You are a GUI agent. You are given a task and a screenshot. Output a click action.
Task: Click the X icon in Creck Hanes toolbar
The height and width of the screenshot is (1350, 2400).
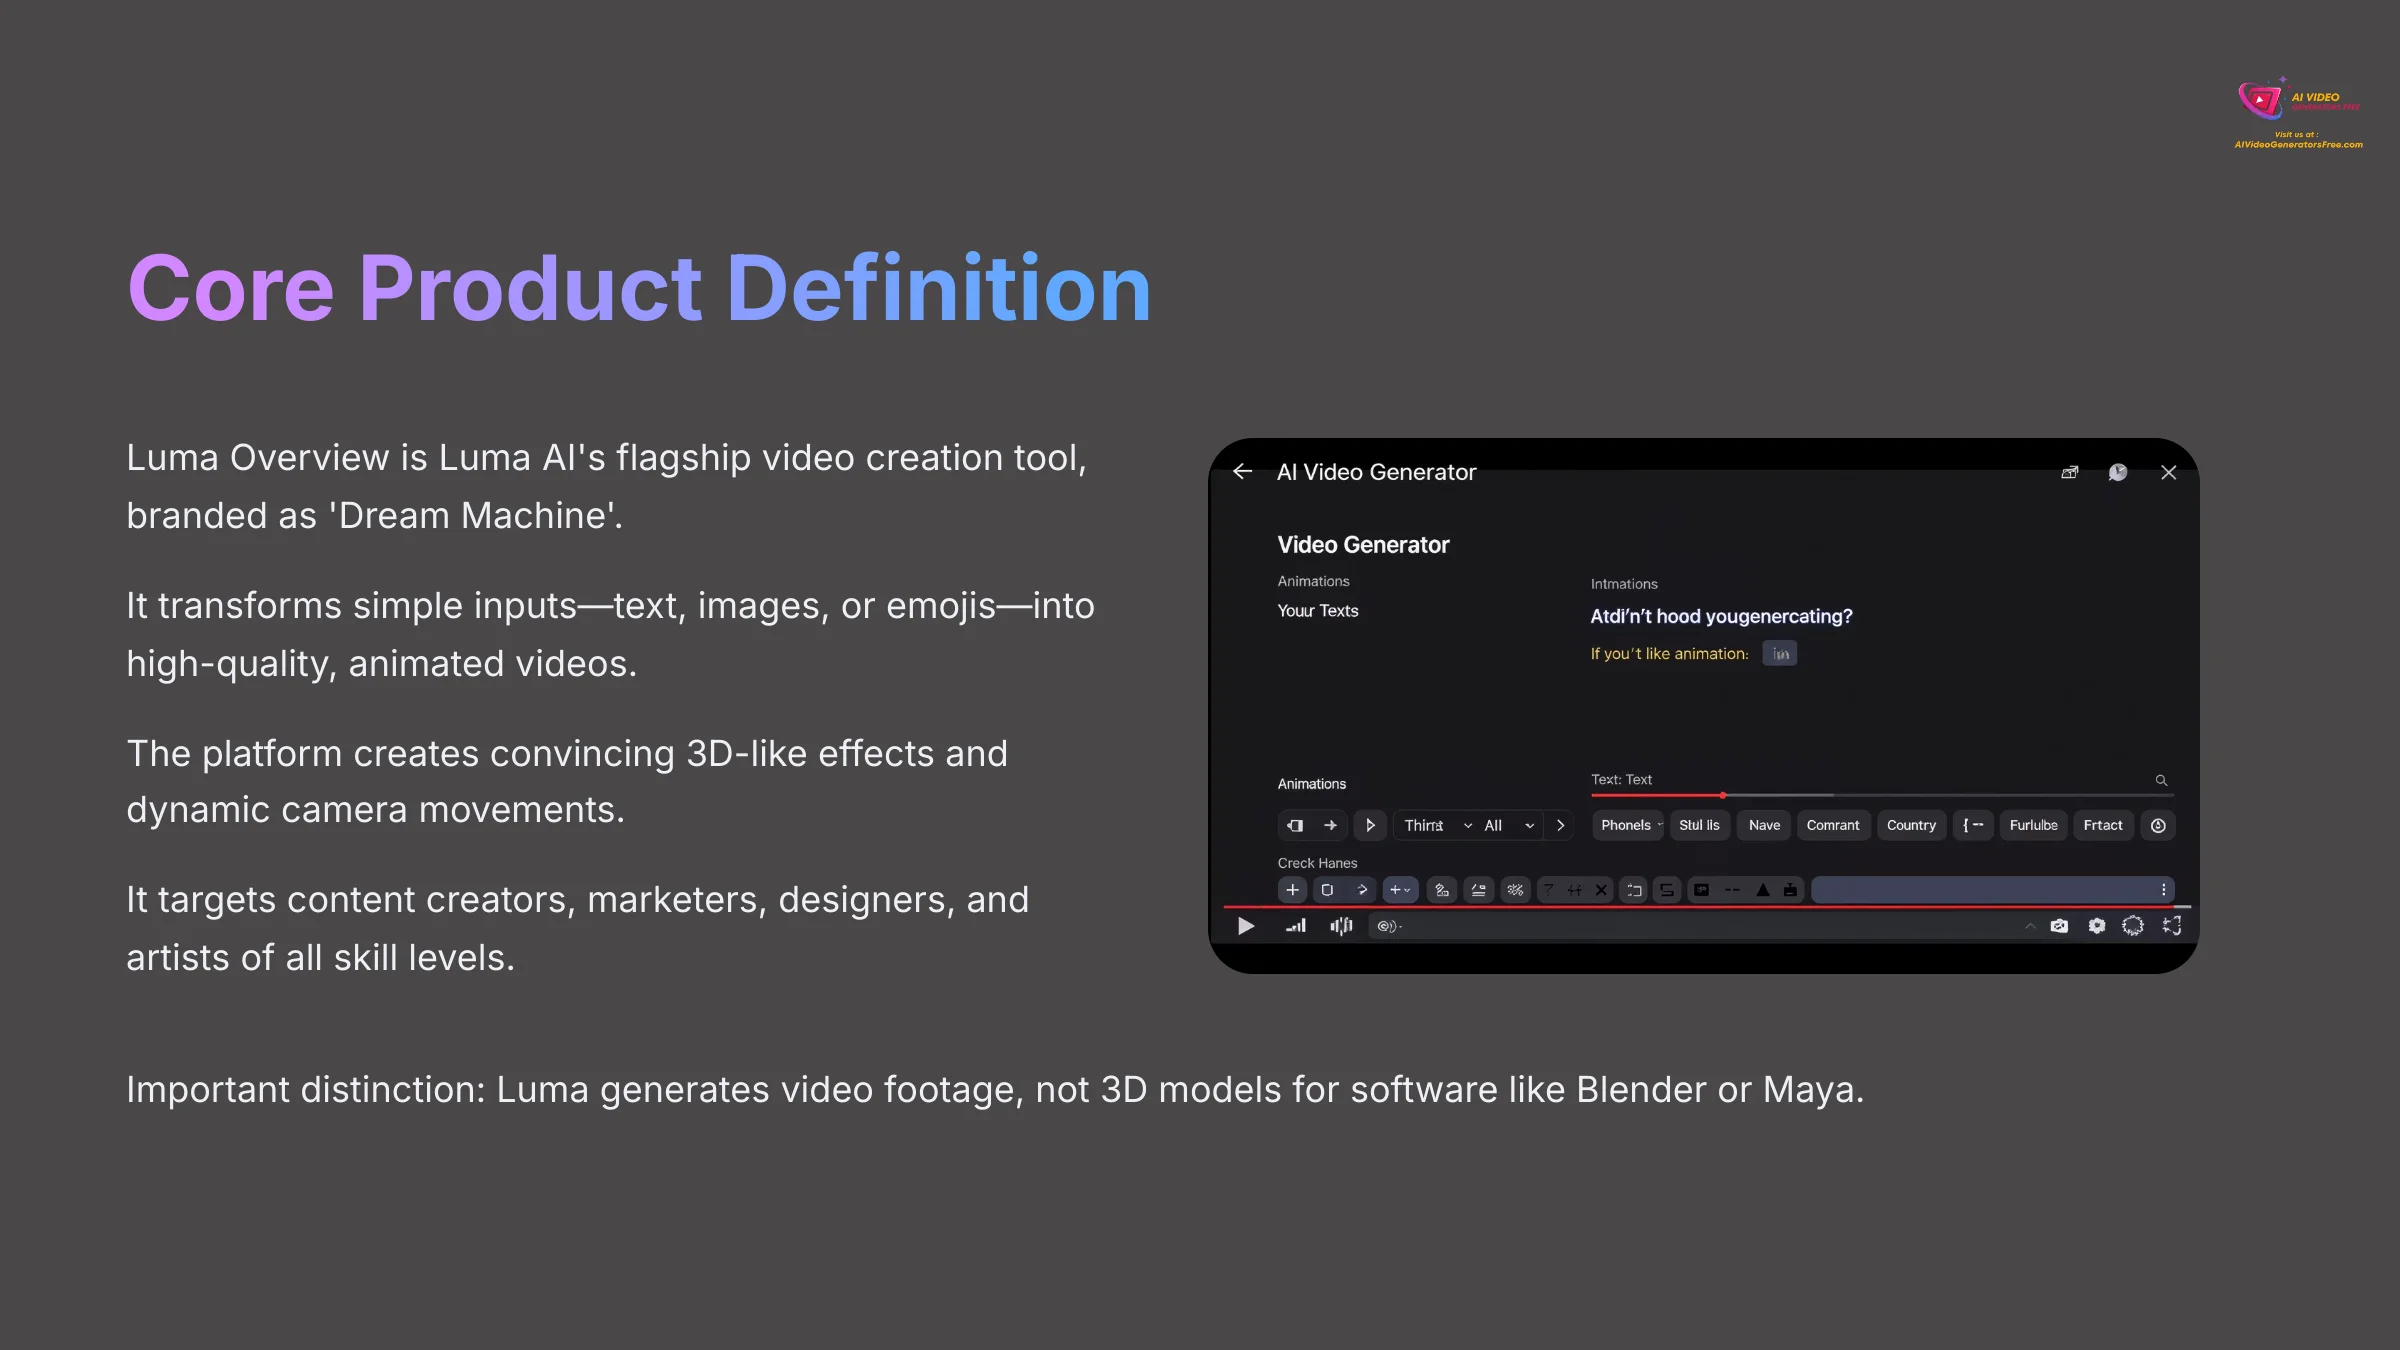coord(1601,889)
